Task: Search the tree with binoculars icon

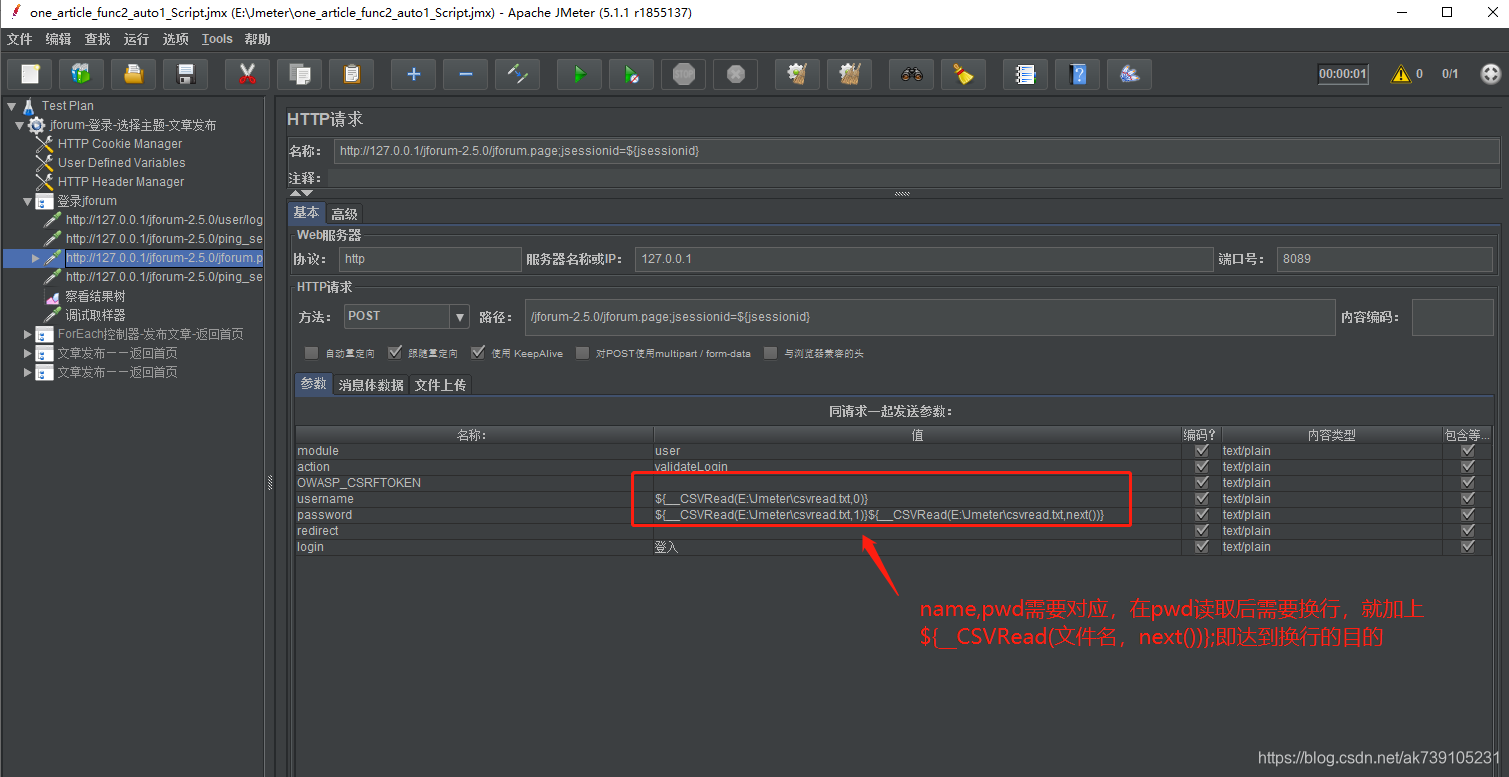Action: [x=911, y=74]
